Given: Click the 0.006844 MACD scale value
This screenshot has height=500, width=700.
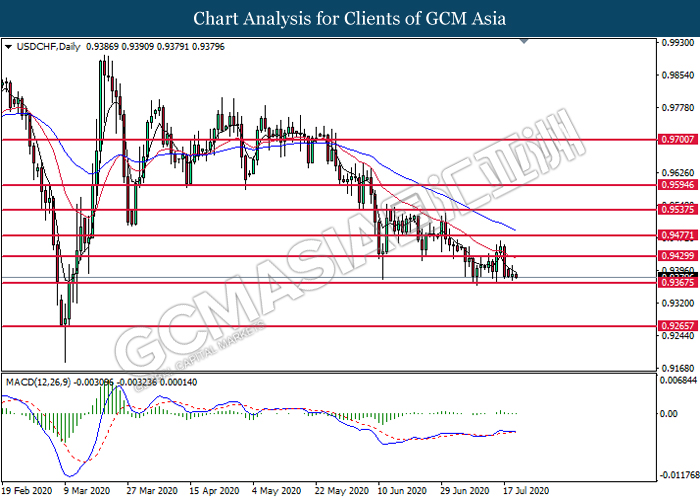Looking at the screenshot, I should click(679, 380).
